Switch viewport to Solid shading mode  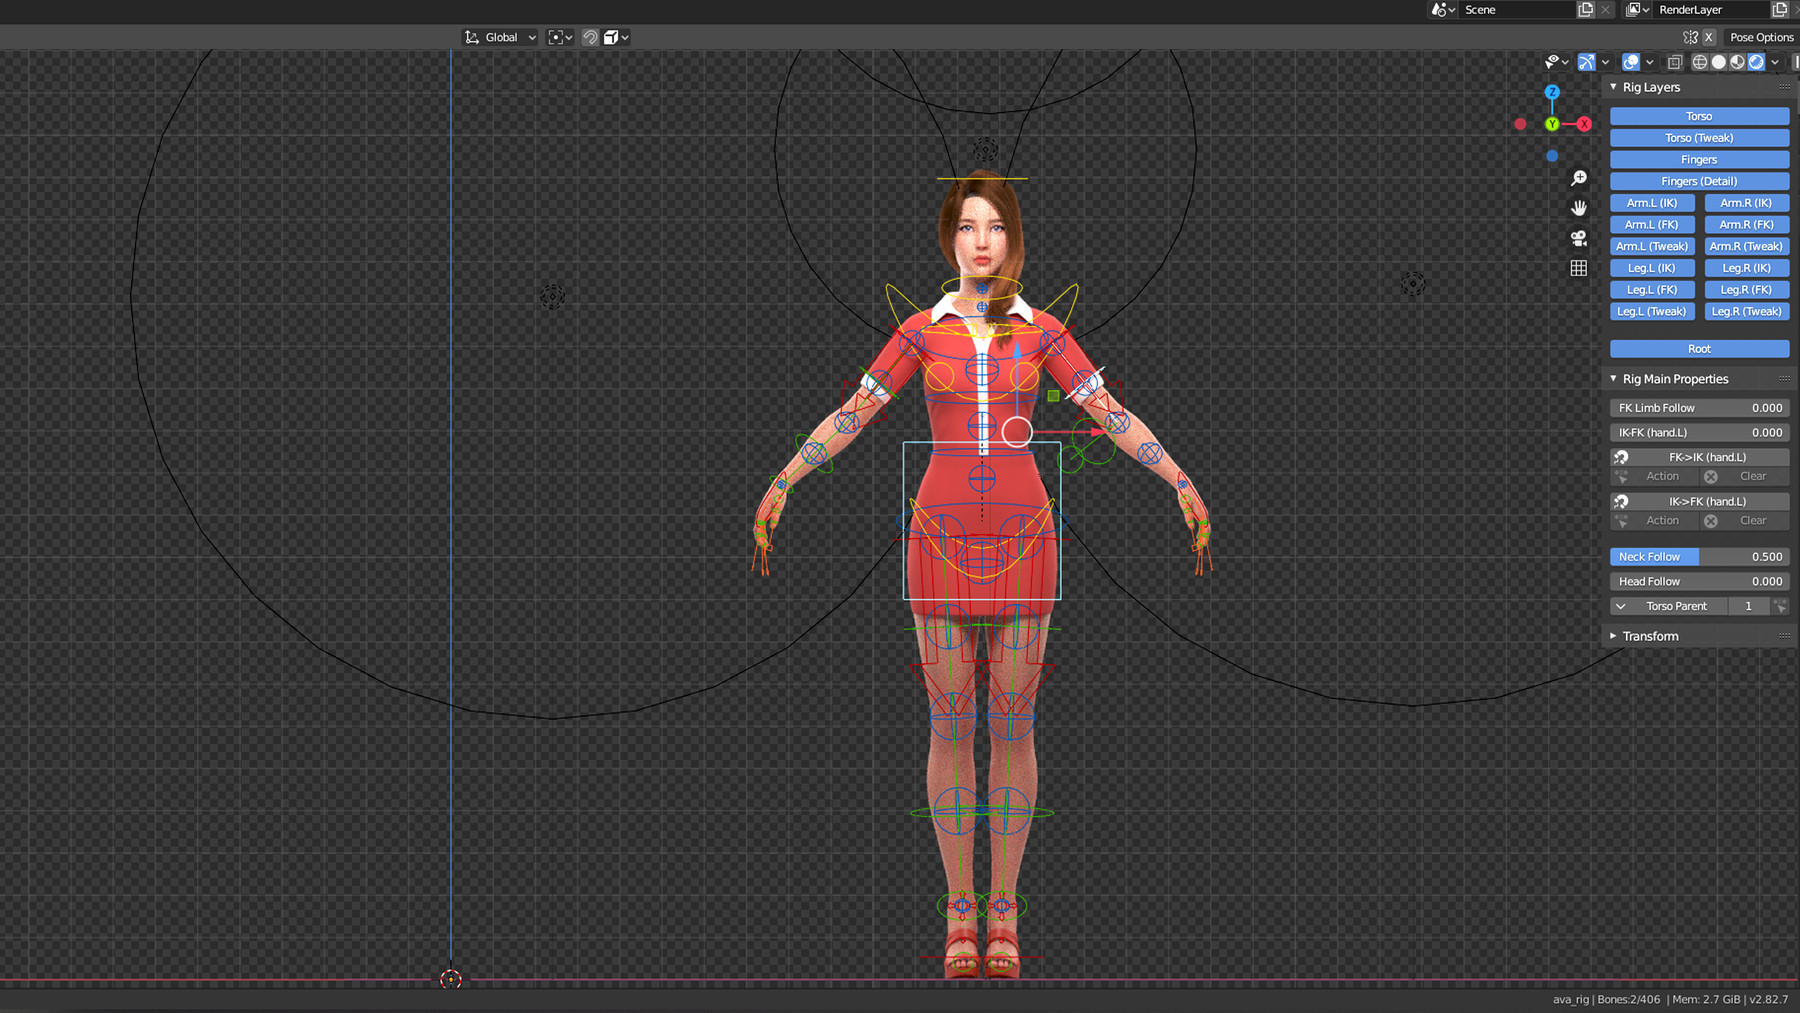1719,62
